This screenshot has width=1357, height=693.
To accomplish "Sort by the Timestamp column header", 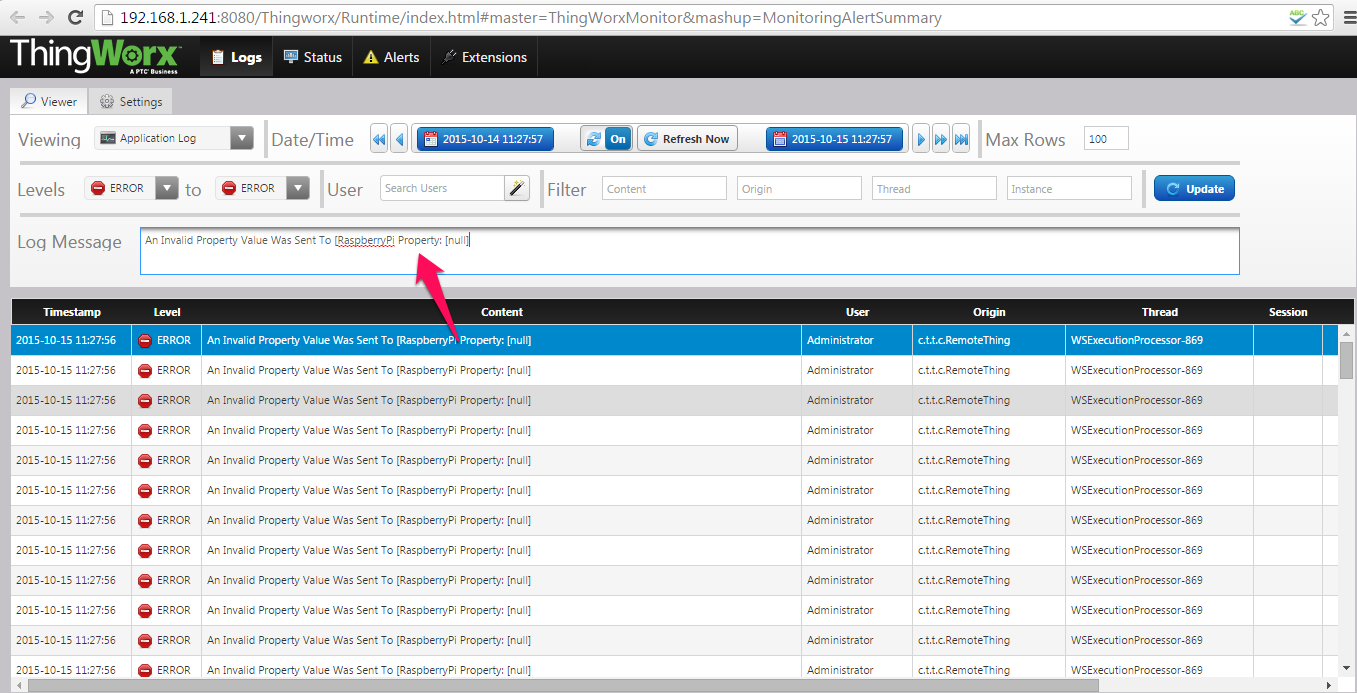I will [x=72, y=312].
